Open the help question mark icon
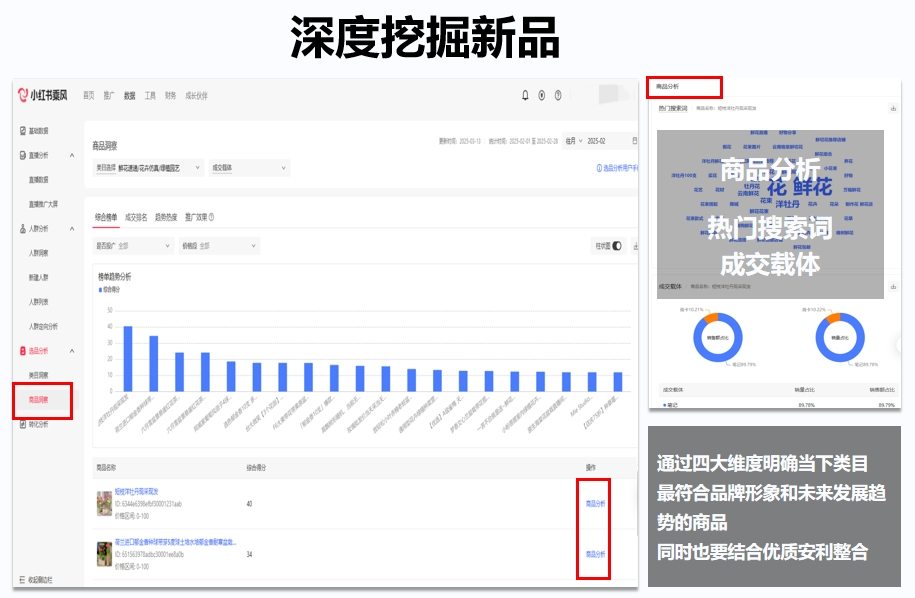915x598 pixels. pyautogui.click(x=559, y=93)
